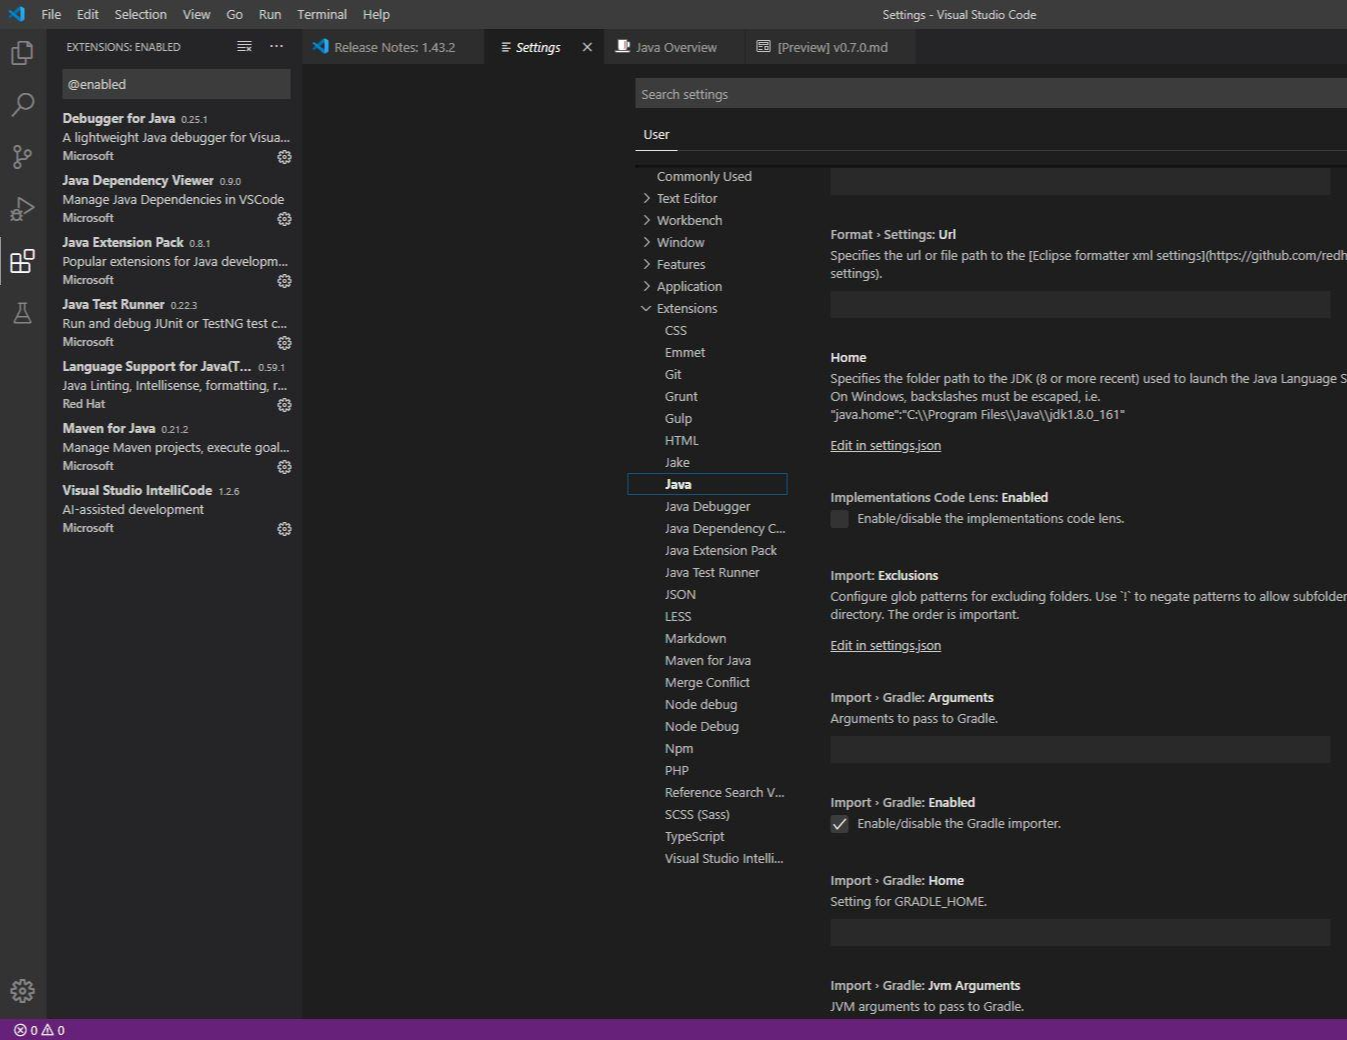Open gear menu for Java Test Runner
Viewport: 1347px width, 1040px height.
284,343
